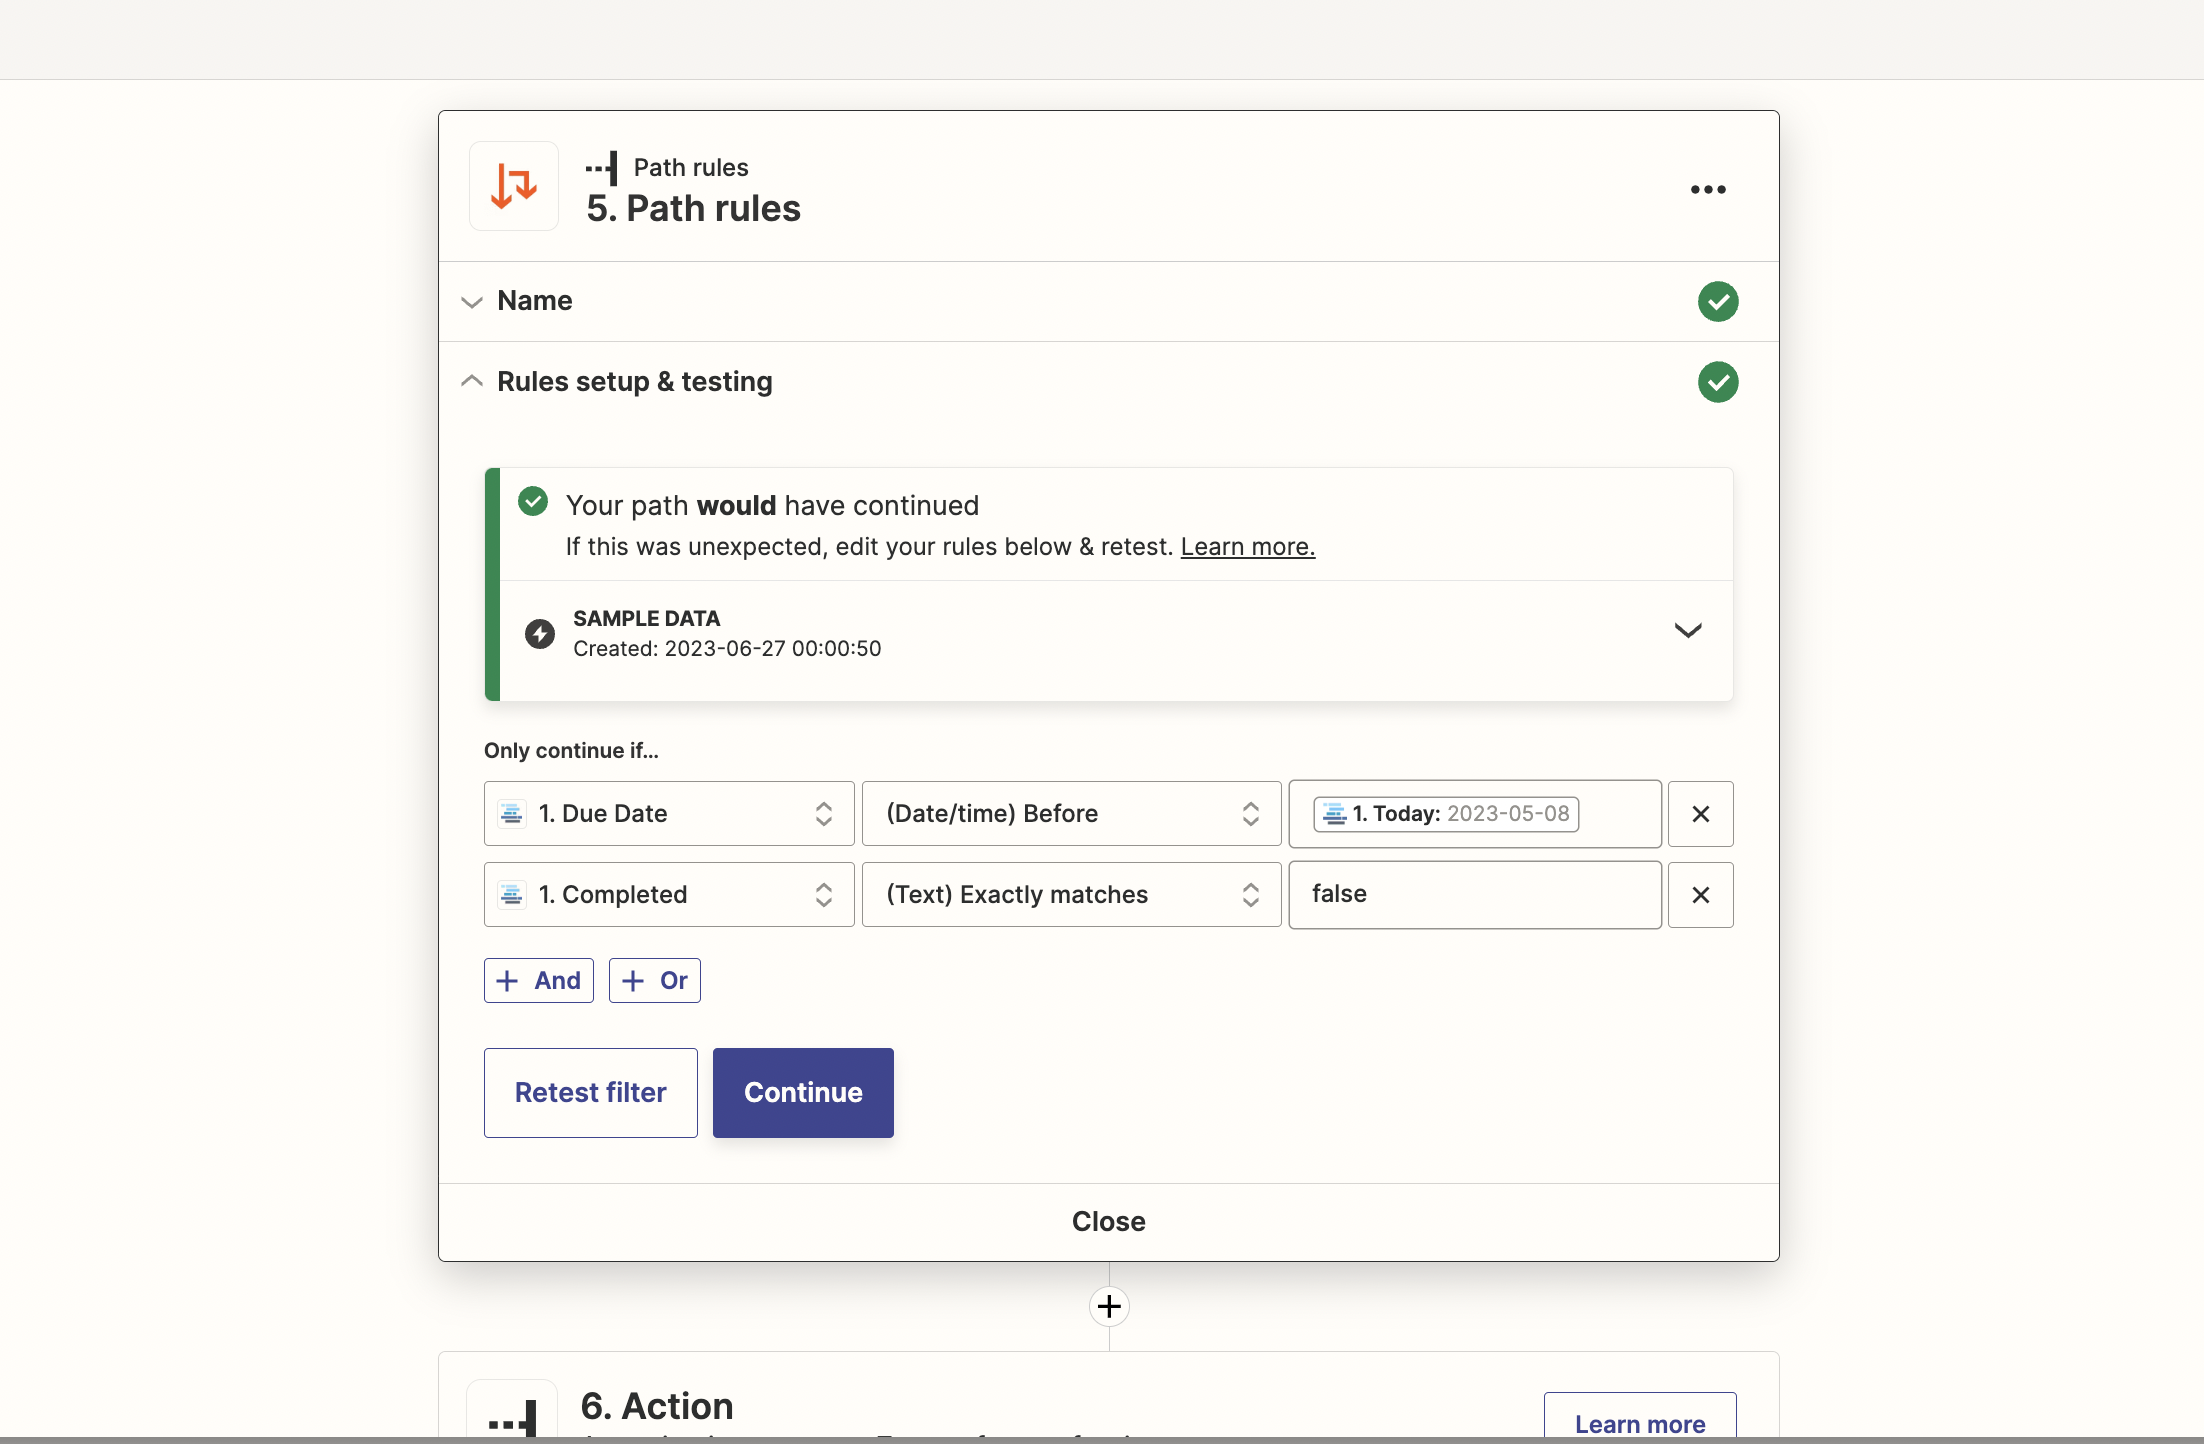Open the three-dot options menu for Path rules
Screen dimensions: 2204x1444
[x=1707, y=189]
